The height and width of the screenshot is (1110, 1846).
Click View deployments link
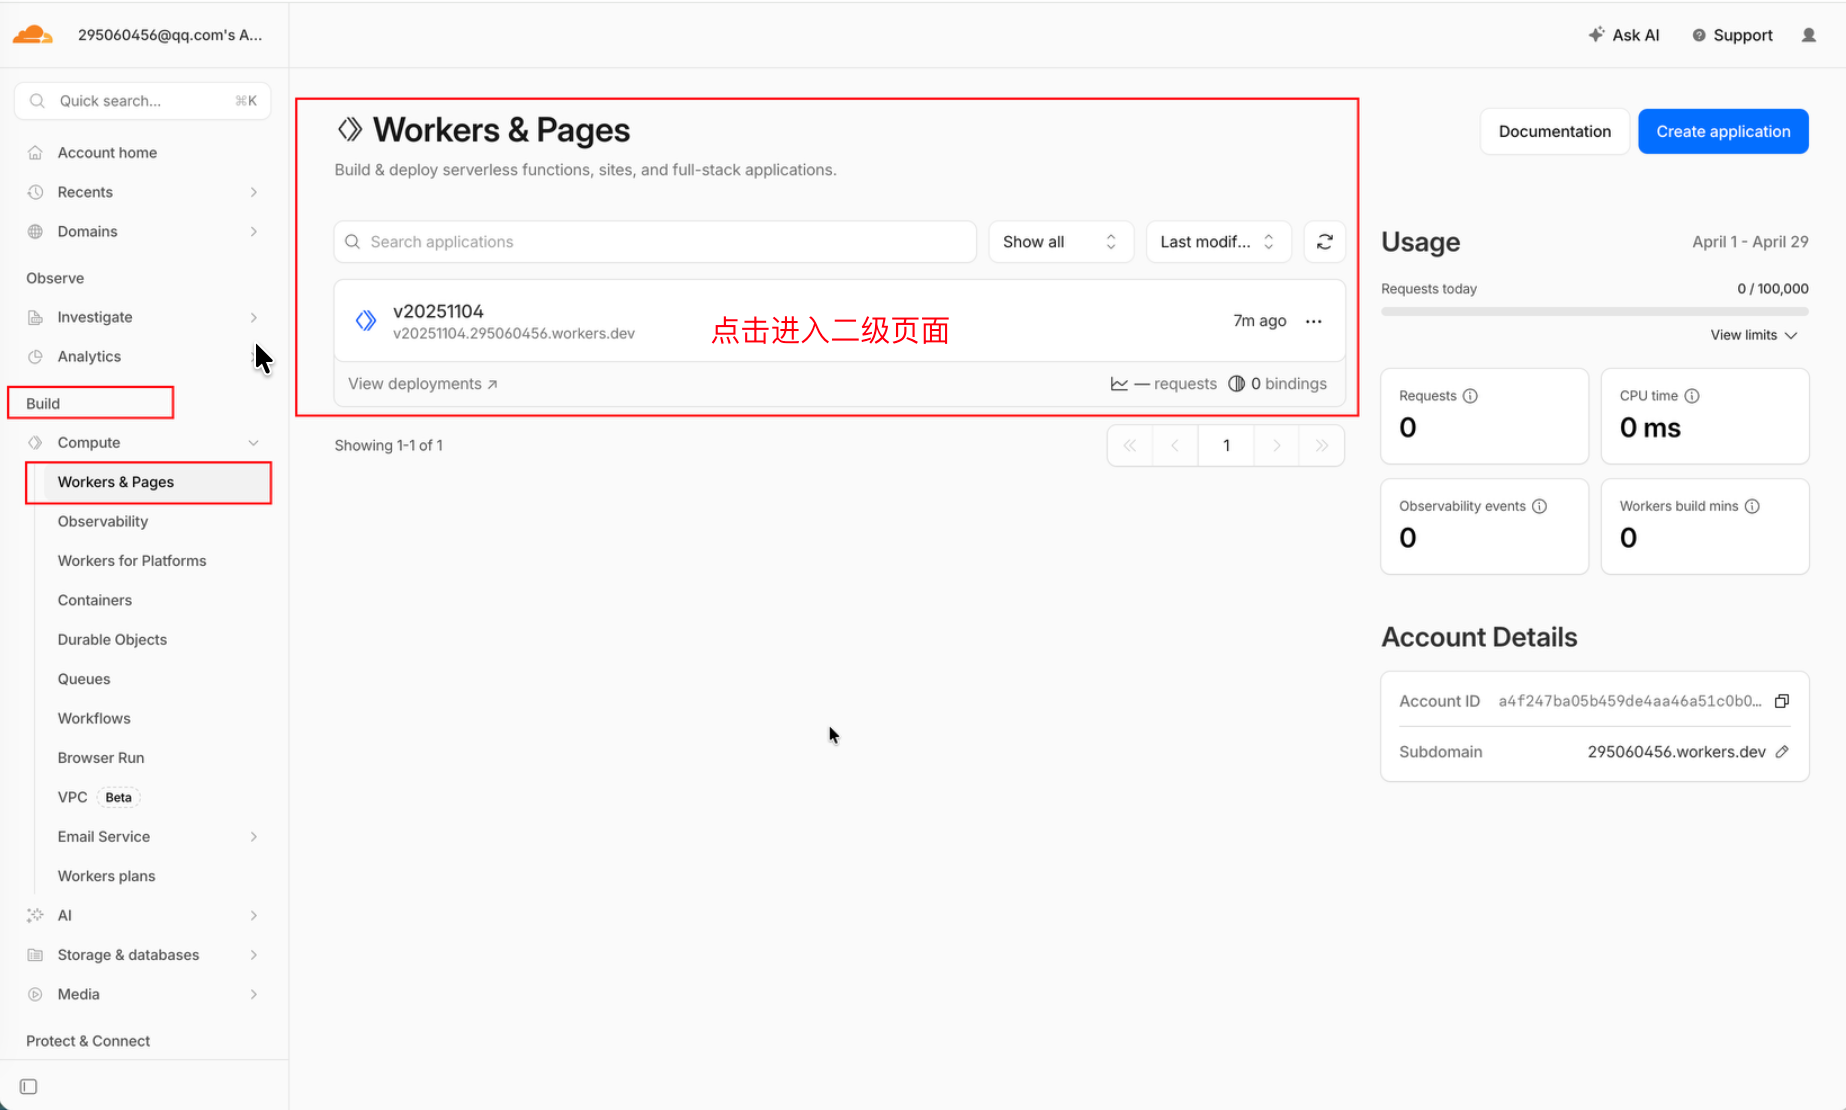tap(422, 384)
